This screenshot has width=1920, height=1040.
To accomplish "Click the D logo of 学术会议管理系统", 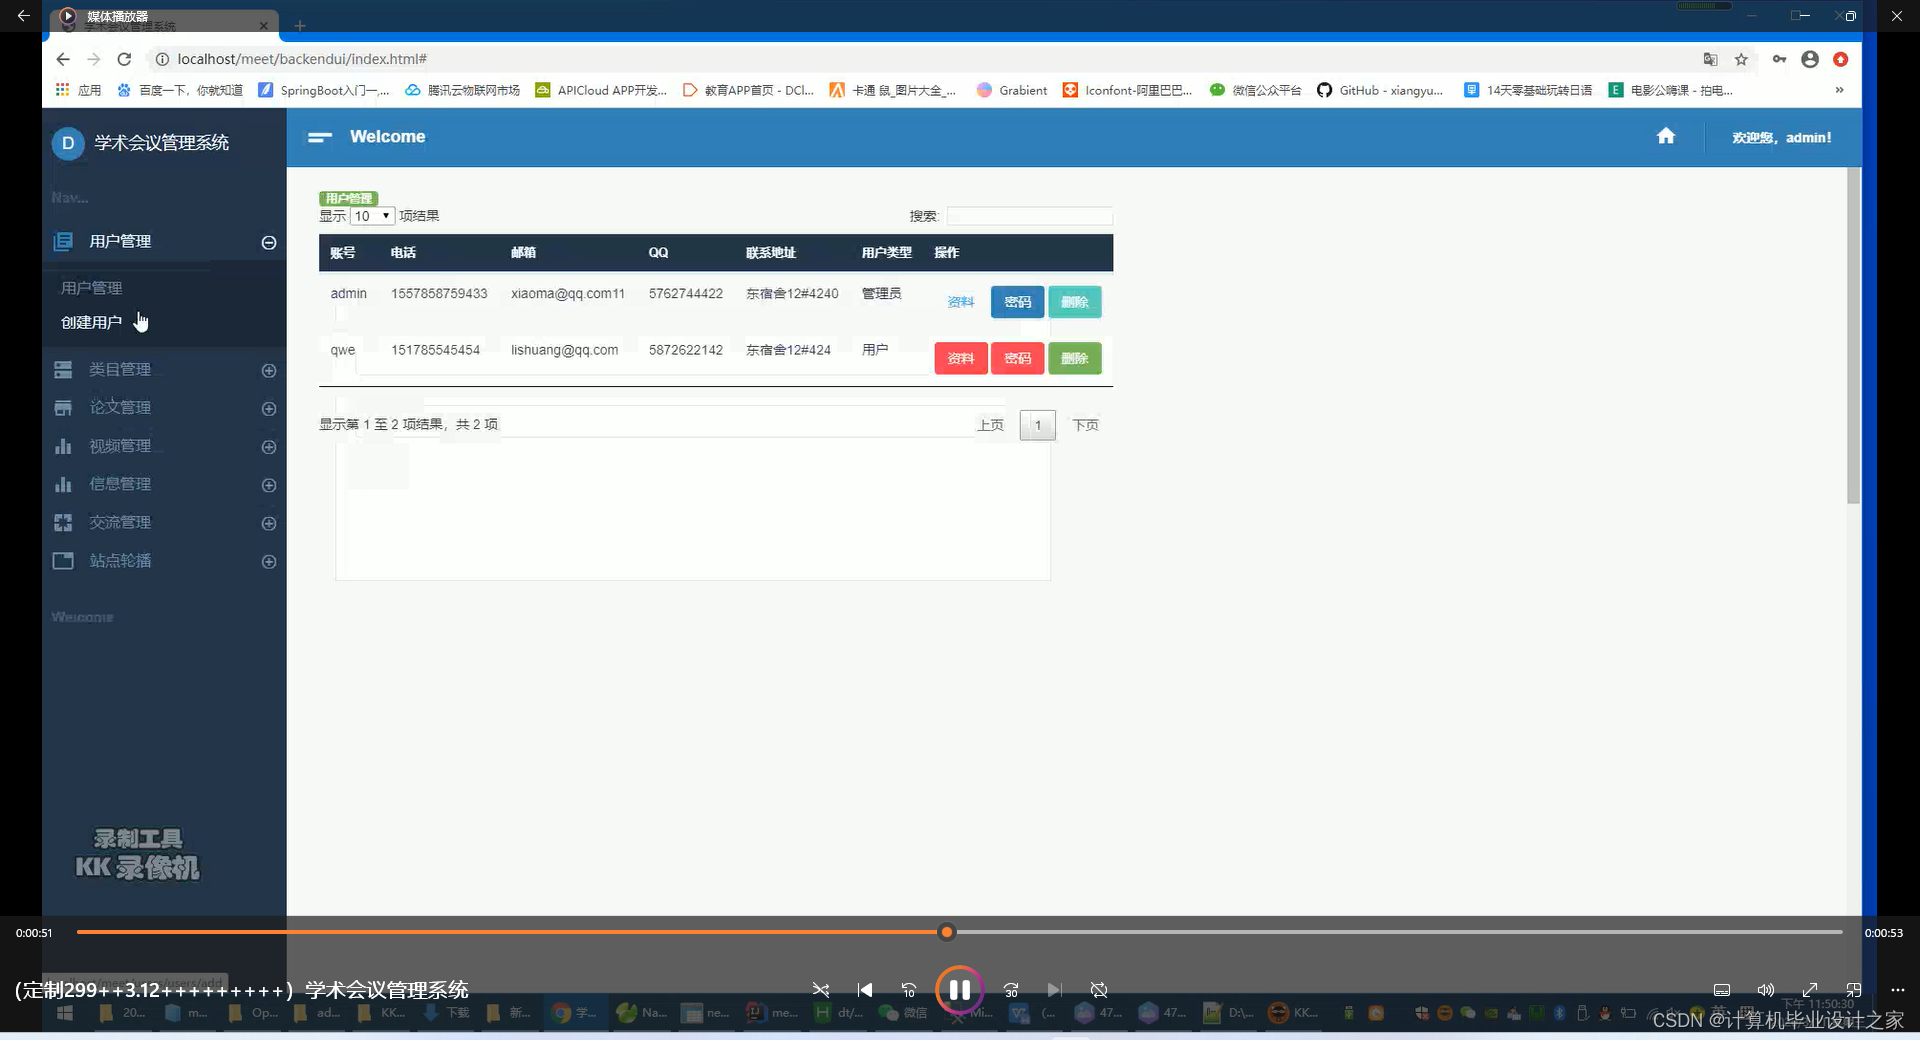I will tap(68, 143).
